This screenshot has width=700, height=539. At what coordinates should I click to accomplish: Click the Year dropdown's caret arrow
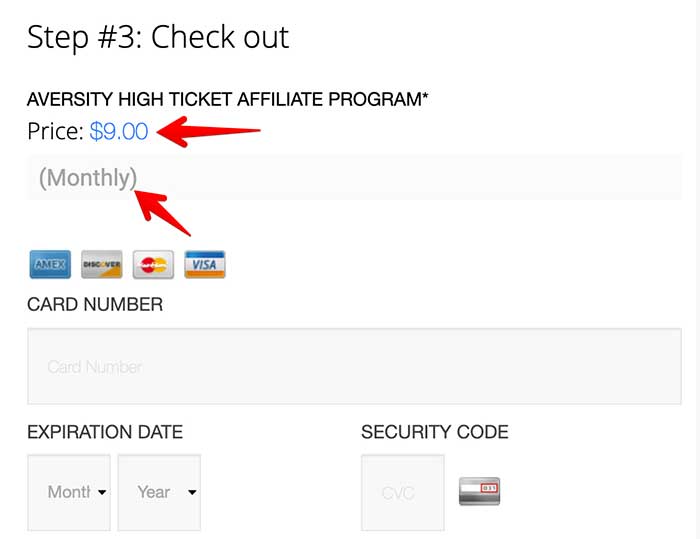tap(192, 492)
